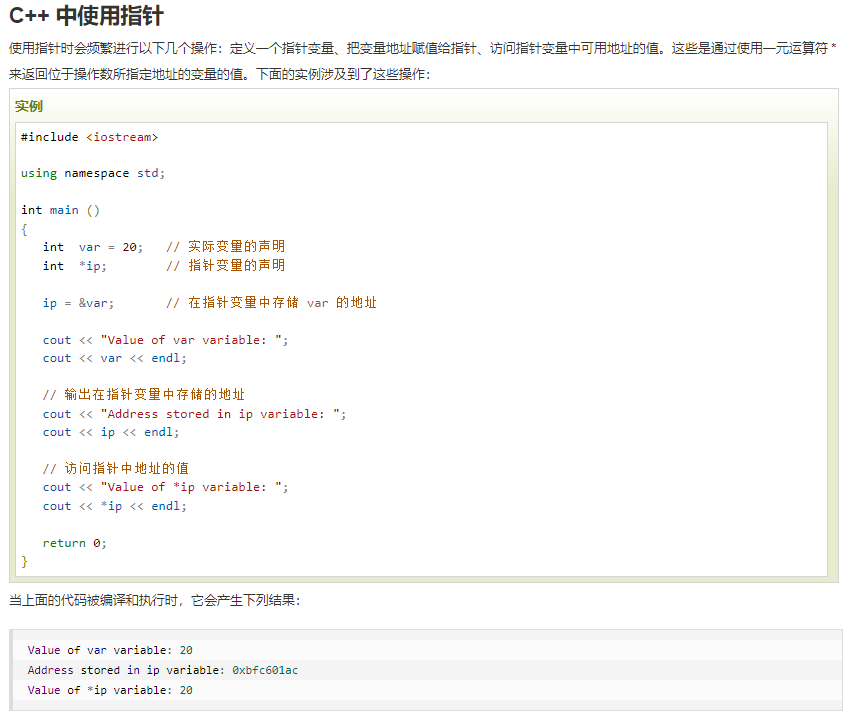Image resolution: width=850 pixels, height=715 pixels.
Task: Click output address "0xbfc601ac"
Action: click(265, 670)
